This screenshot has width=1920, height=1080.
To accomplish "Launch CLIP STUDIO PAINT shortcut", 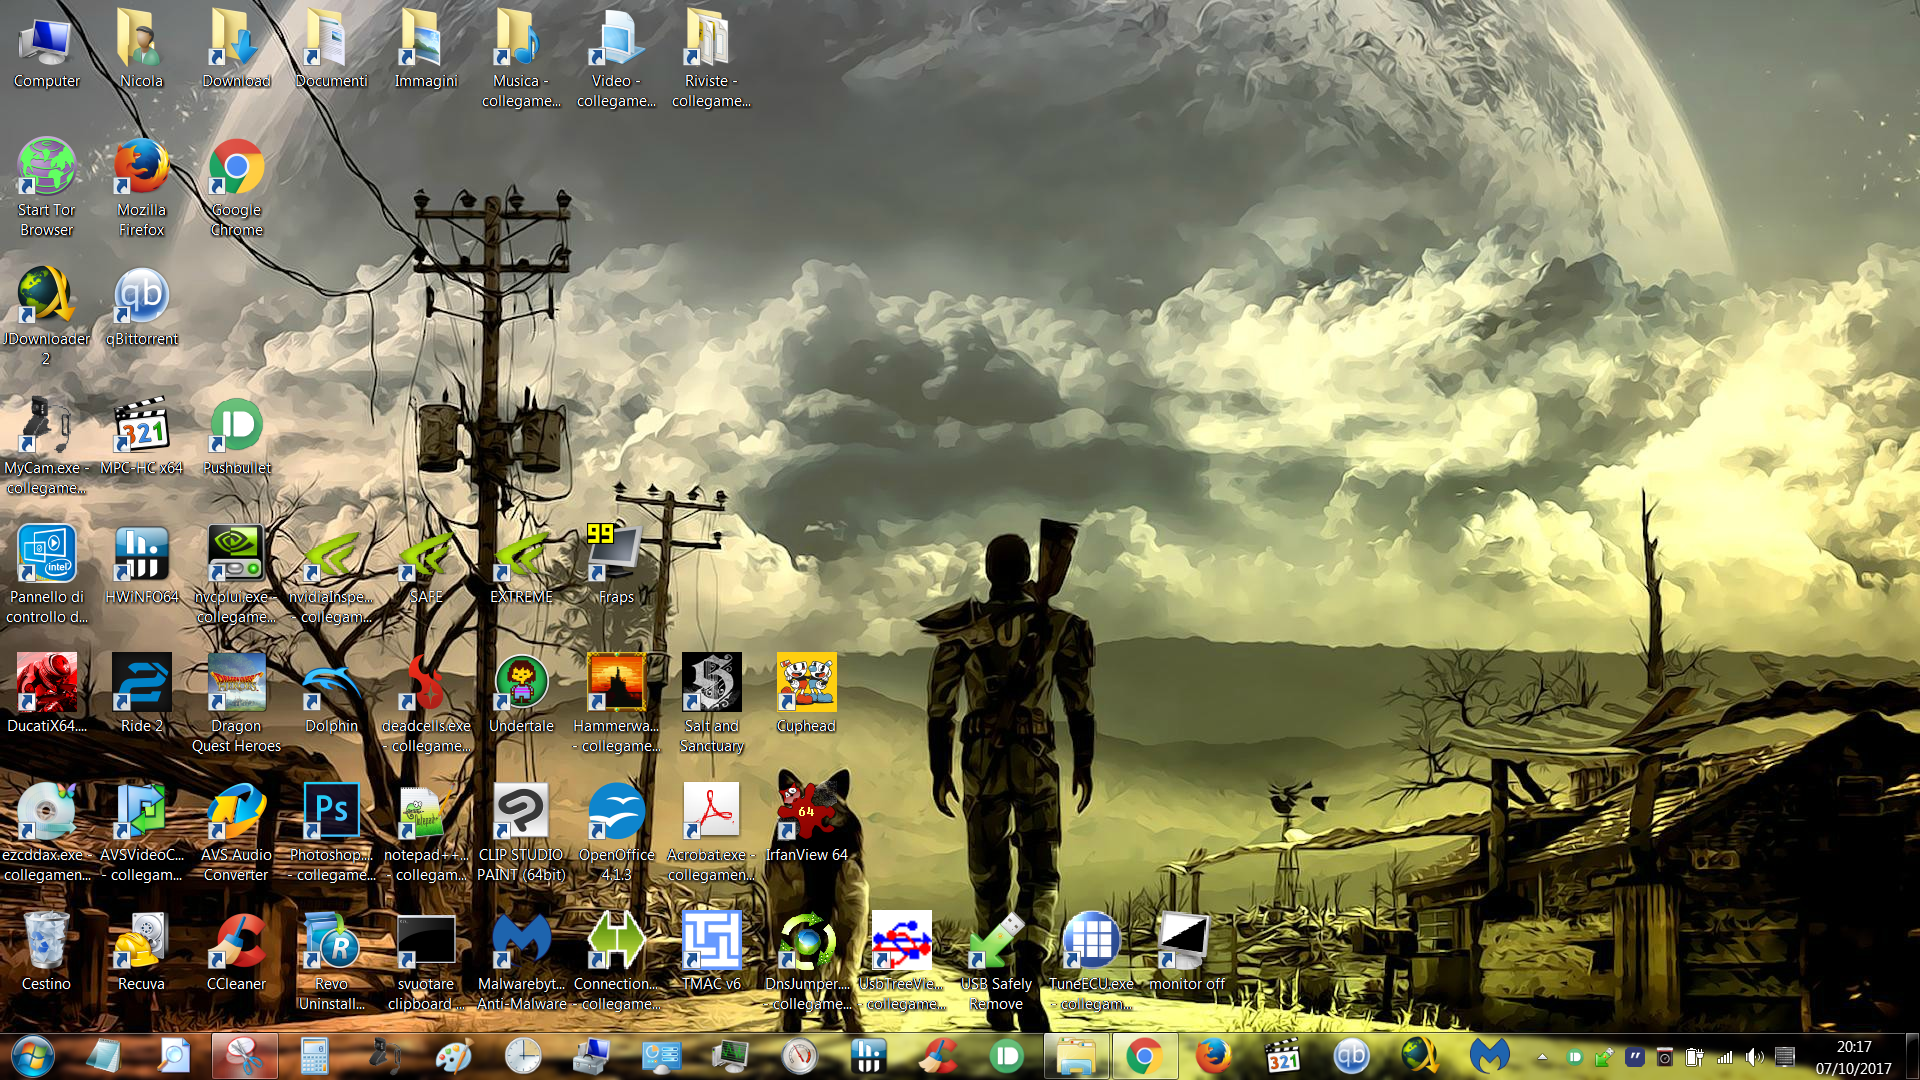I will pos(521,833).
